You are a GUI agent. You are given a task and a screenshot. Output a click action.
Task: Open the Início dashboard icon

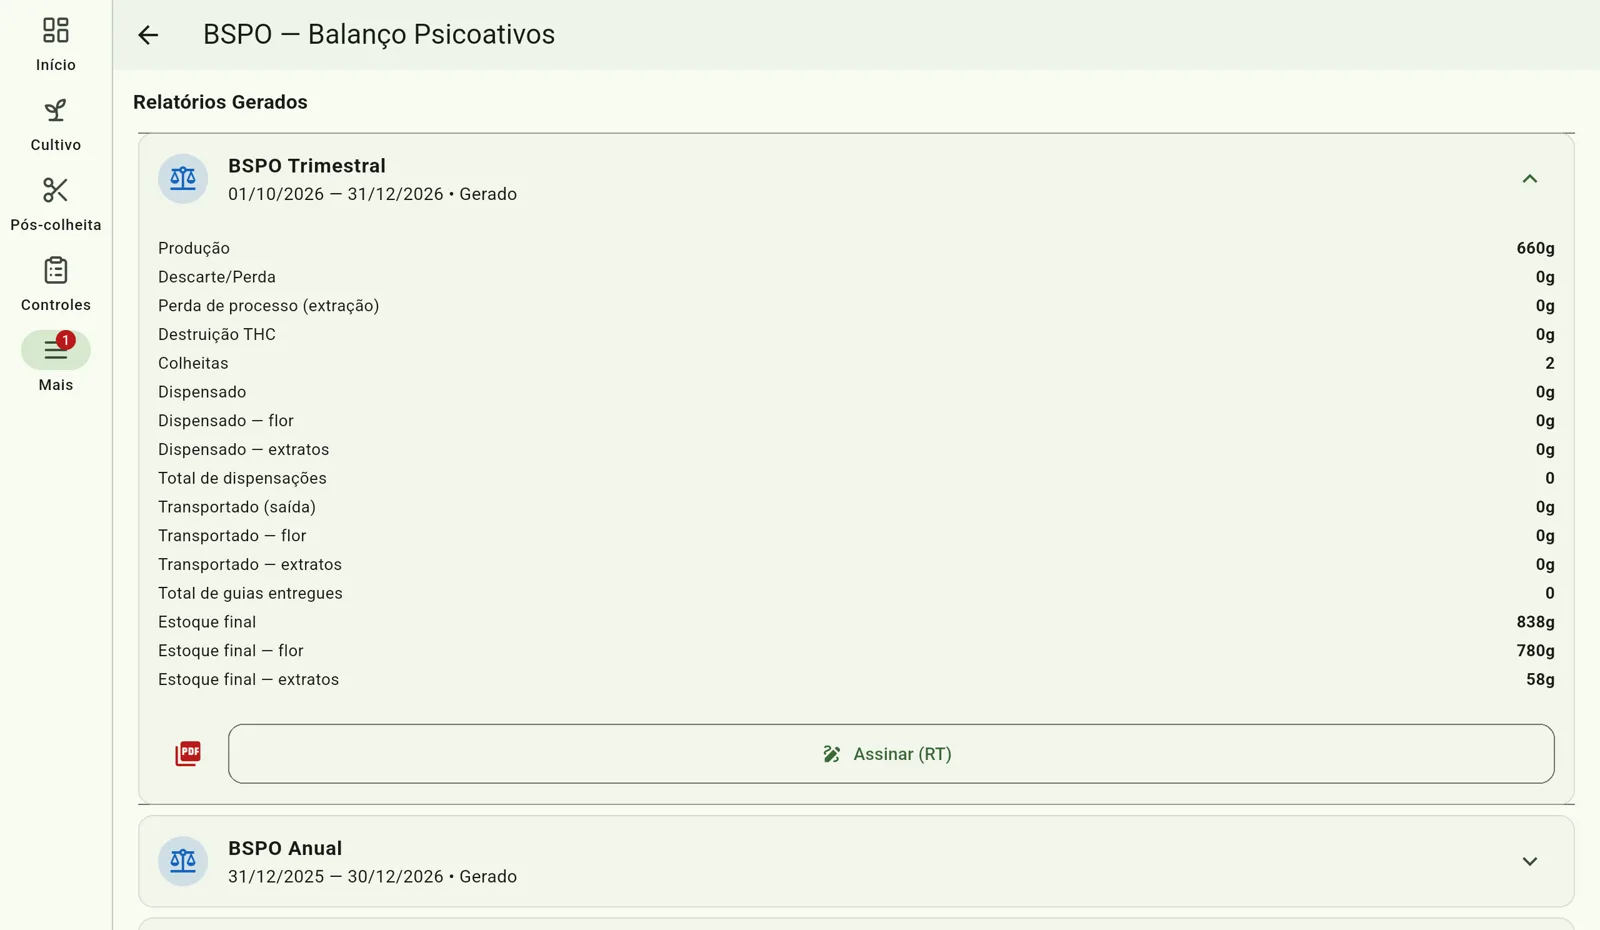(56, 30)
